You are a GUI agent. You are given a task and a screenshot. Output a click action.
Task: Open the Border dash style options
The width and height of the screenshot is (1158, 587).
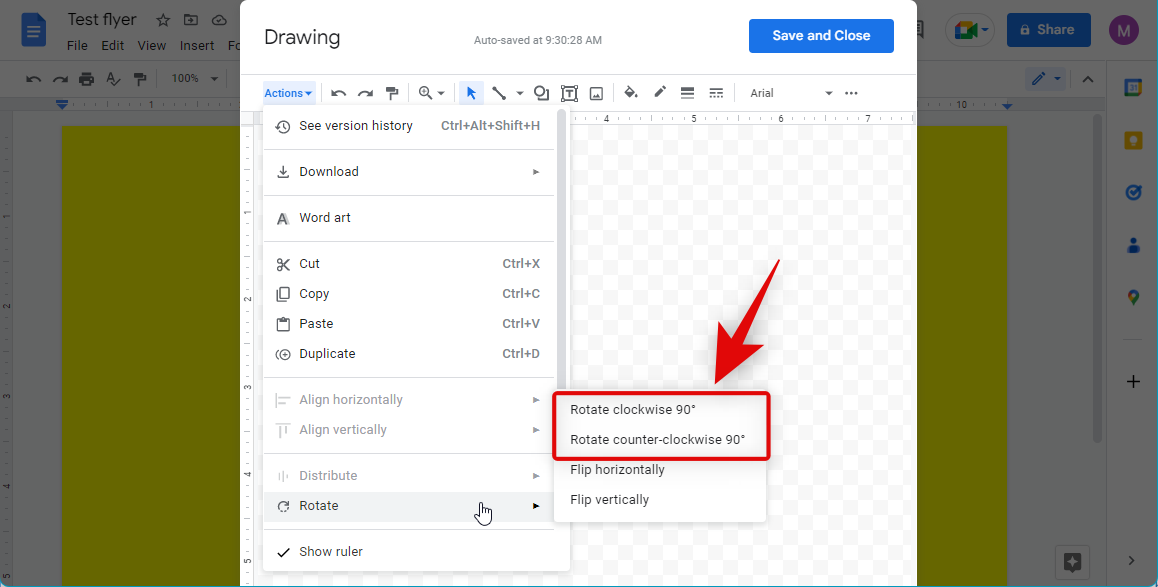pos(716,93)
